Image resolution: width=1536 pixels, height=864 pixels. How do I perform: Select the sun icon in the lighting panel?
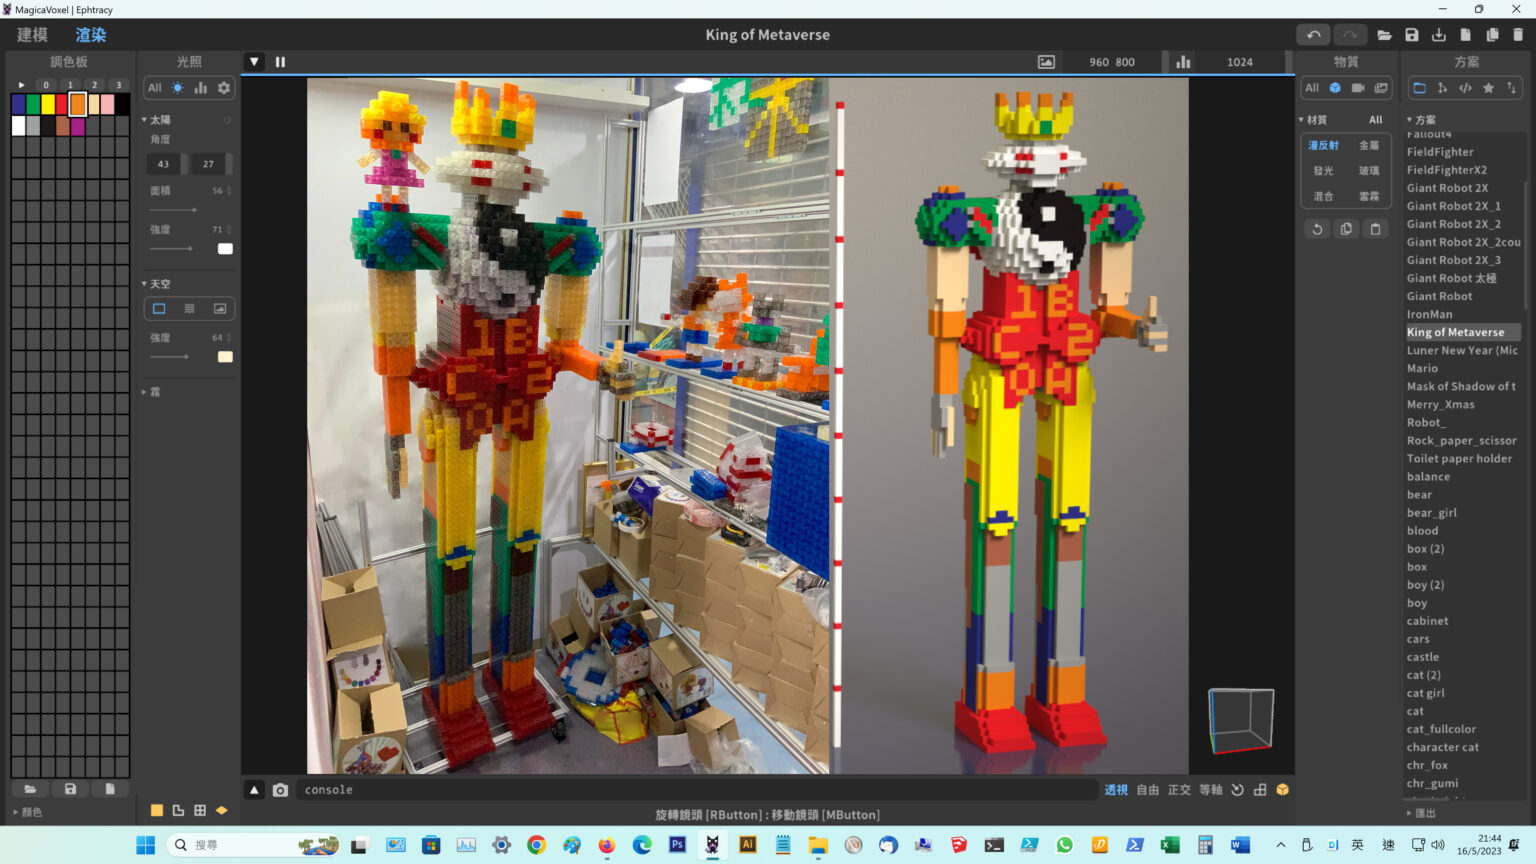175,88
